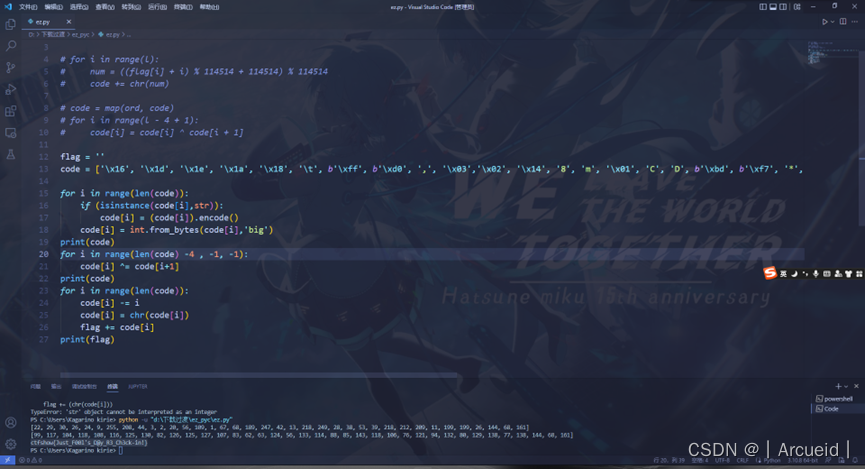Toggle the Sogou moon (half-width) icon
Image resolution: width=865 pixels, height=469 pixels.
(794, 274)
